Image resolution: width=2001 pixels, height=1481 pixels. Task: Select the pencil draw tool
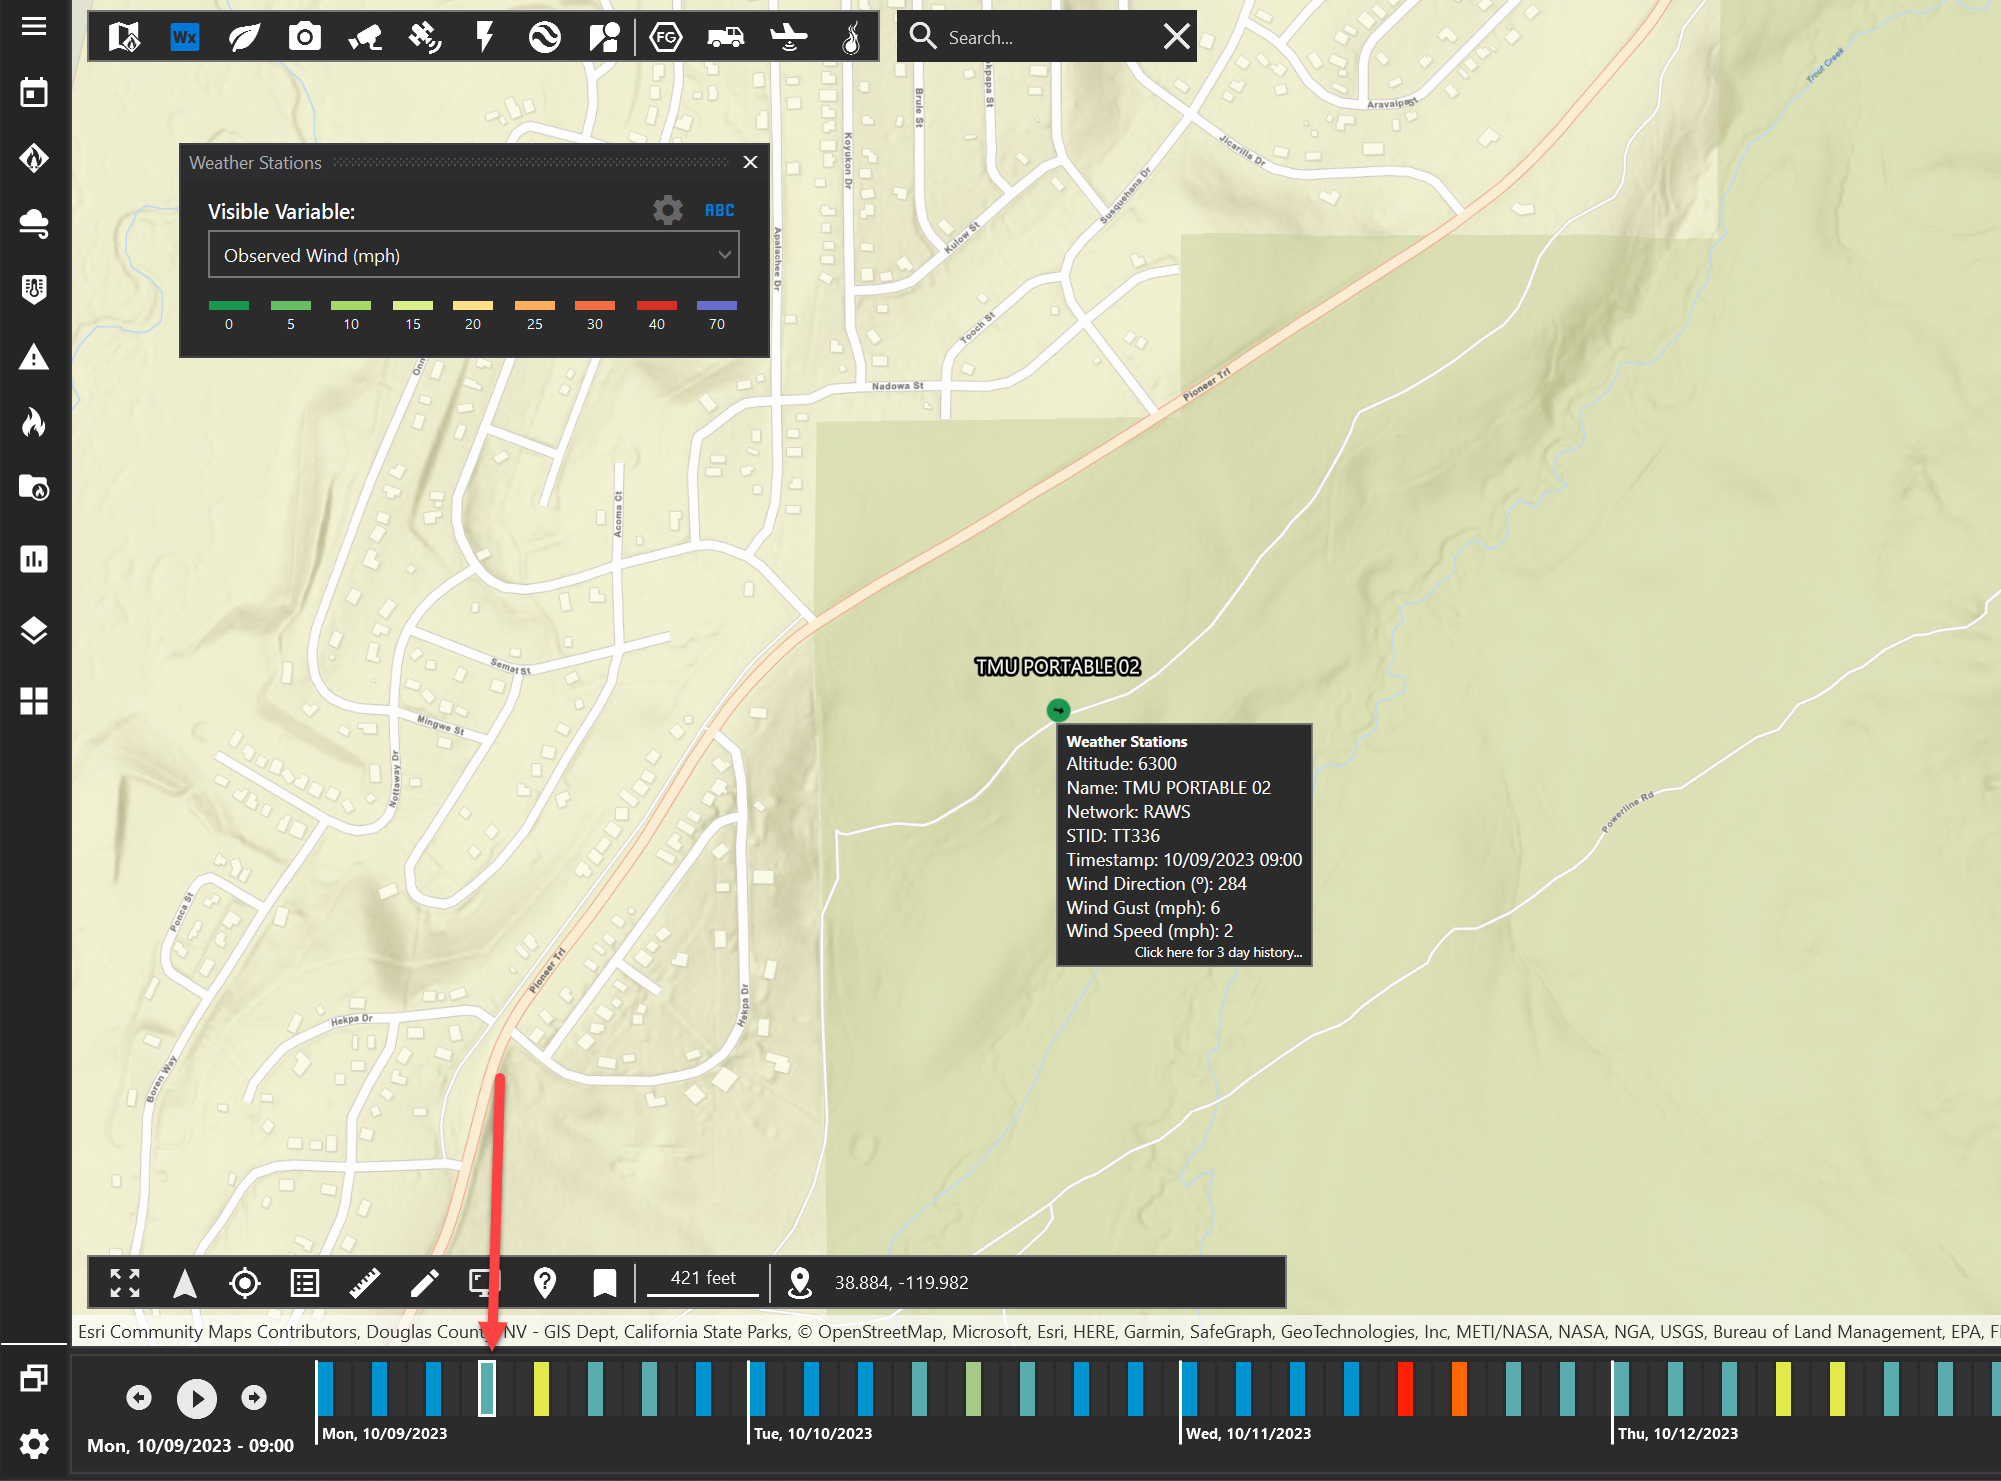point(425,1283)
